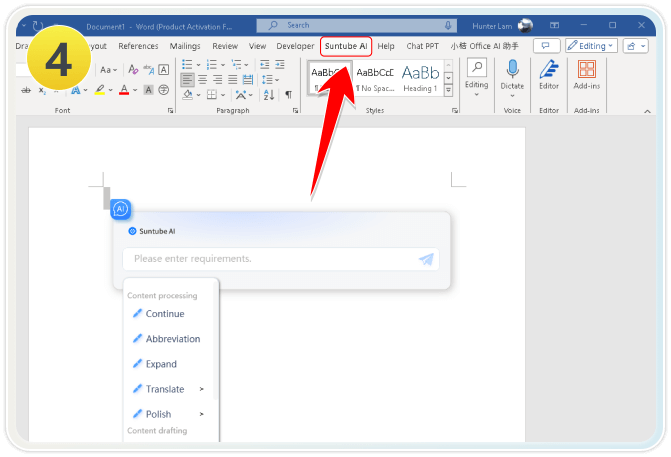The image size is (671, 457).
Task: Click the Editing magnifier icon in the ribbon
Action: pos(477,68)
